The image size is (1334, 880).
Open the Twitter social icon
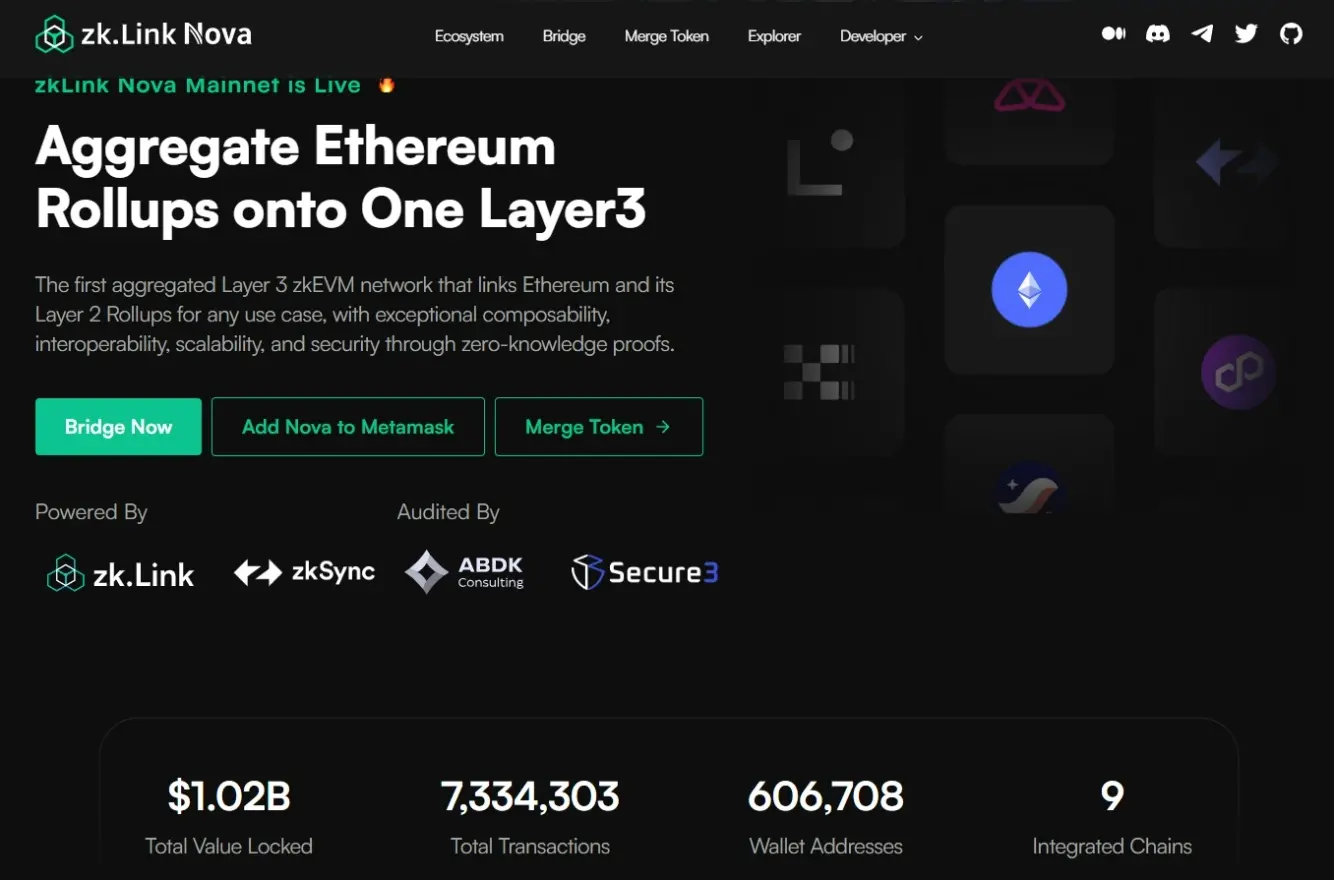coord(1246,34)
